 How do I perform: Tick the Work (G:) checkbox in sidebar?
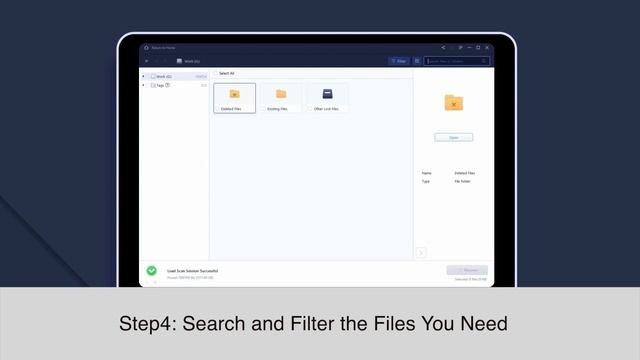pyautogui.click(x=153, y=76)
